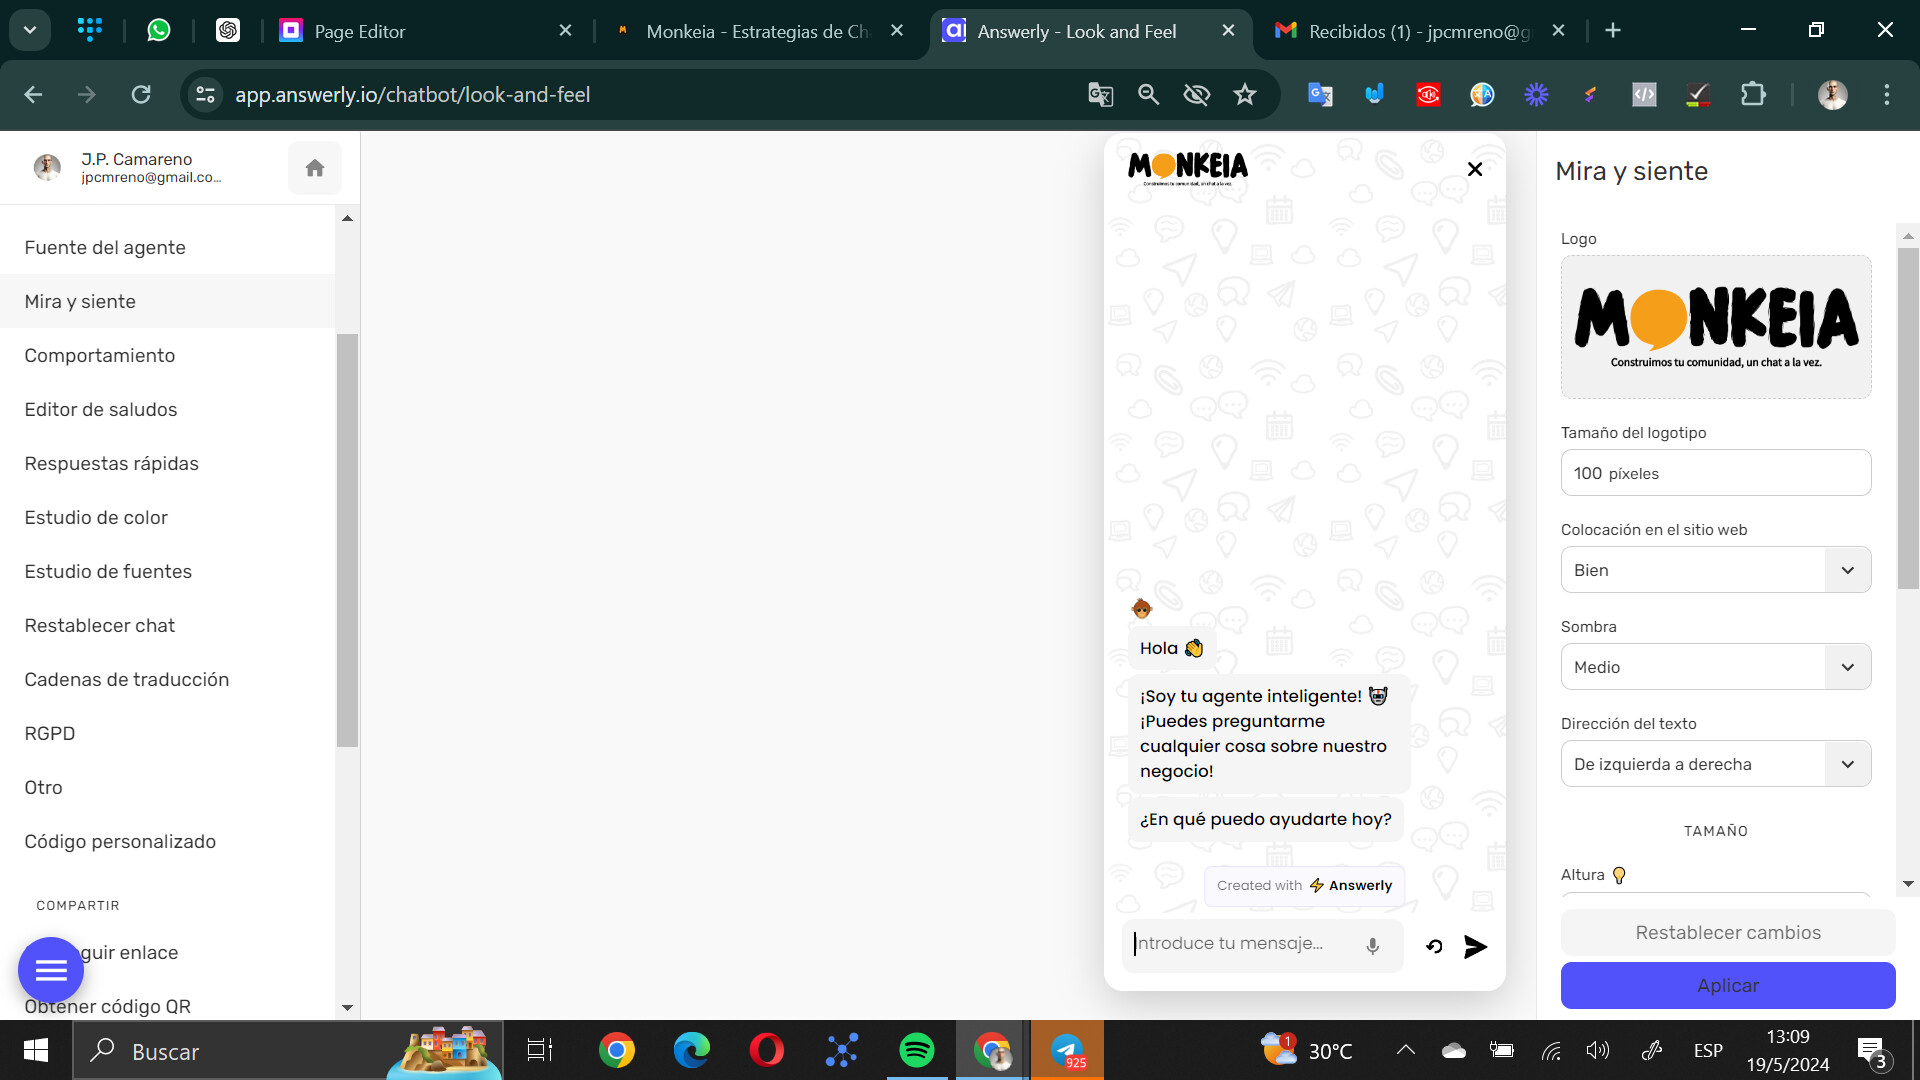
Task: Open Fuente del agente menu item
Action: coord(167,247)
